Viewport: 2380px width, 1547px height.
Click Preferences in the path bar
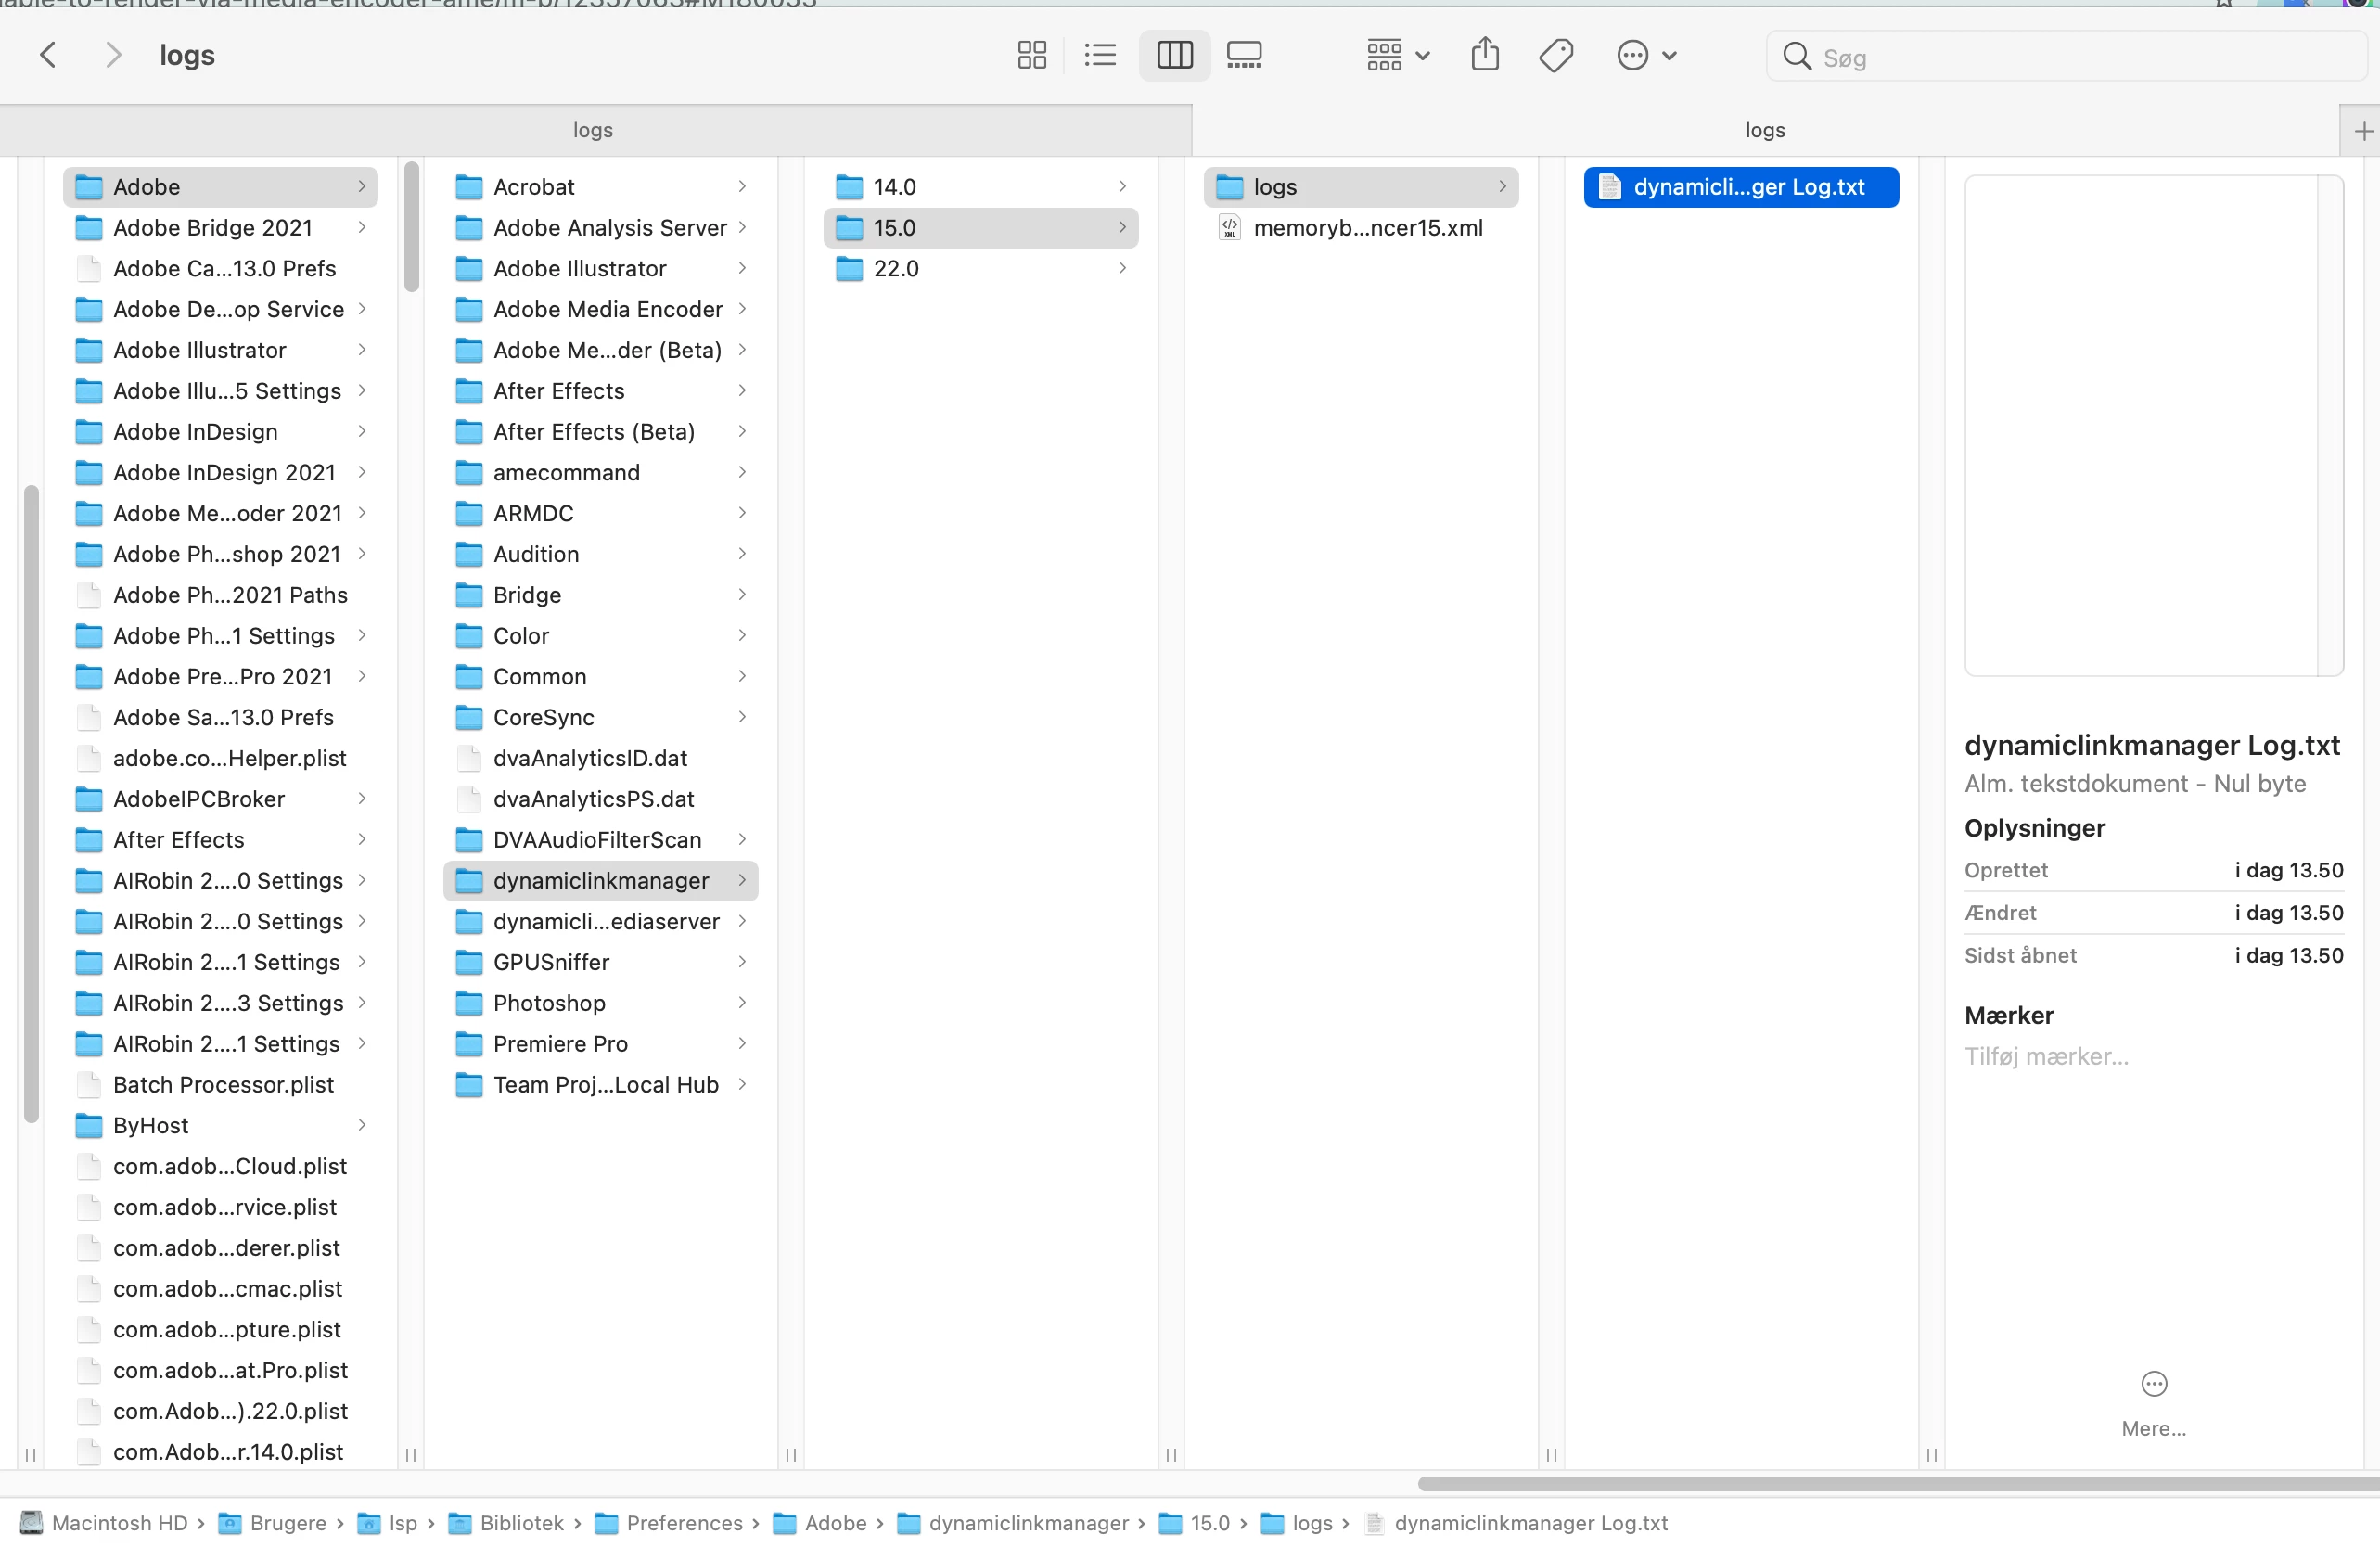[x=683, y=1522]
